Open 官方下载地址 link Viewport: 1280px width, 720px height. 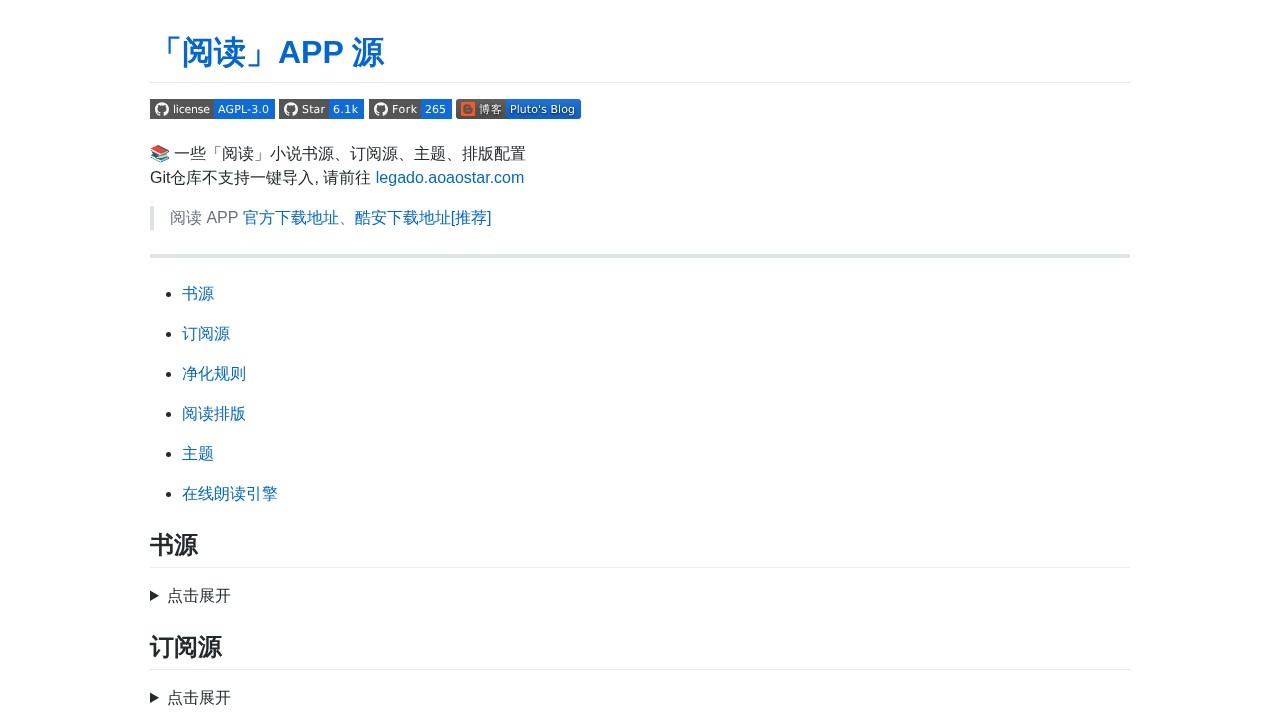(x=291, y=218)
